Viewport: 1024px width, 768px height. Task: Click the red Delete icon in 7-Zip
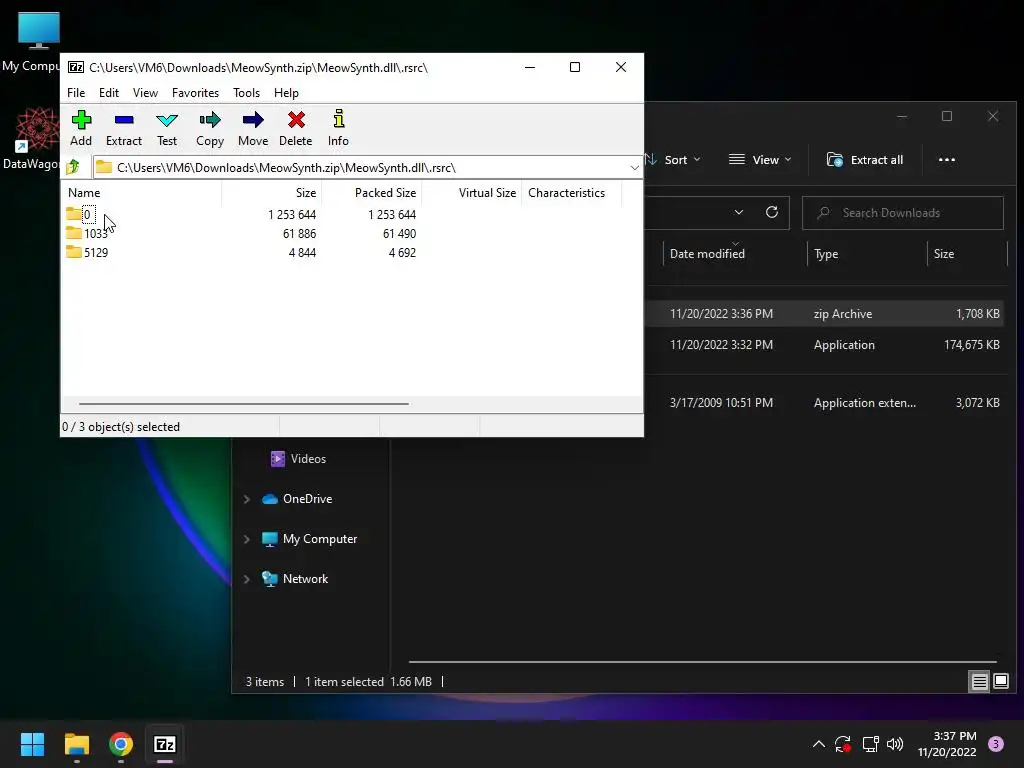click(x=296, y=128)
